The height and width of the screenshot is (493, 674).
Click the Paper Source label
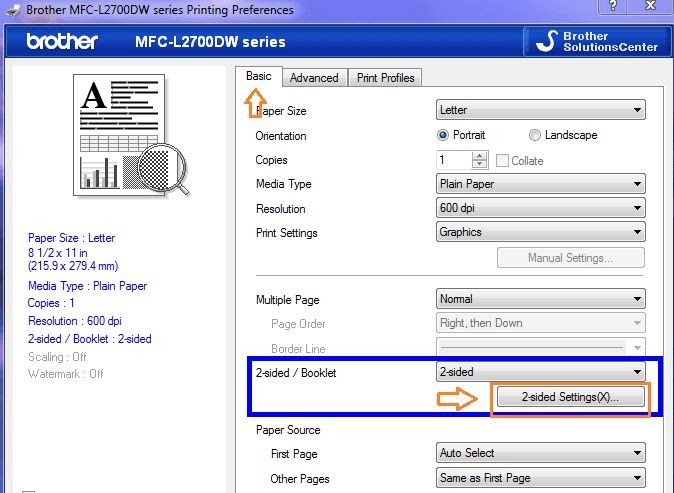click(288, 430)
